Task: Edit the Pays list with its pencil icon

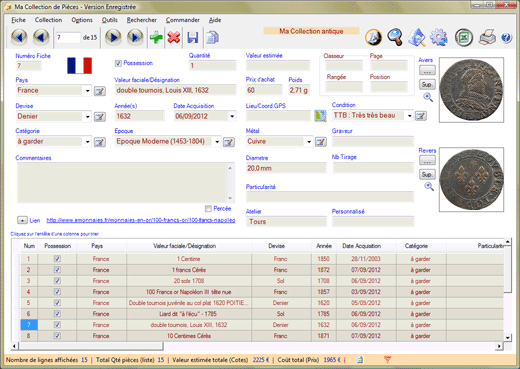Action: 100,91
